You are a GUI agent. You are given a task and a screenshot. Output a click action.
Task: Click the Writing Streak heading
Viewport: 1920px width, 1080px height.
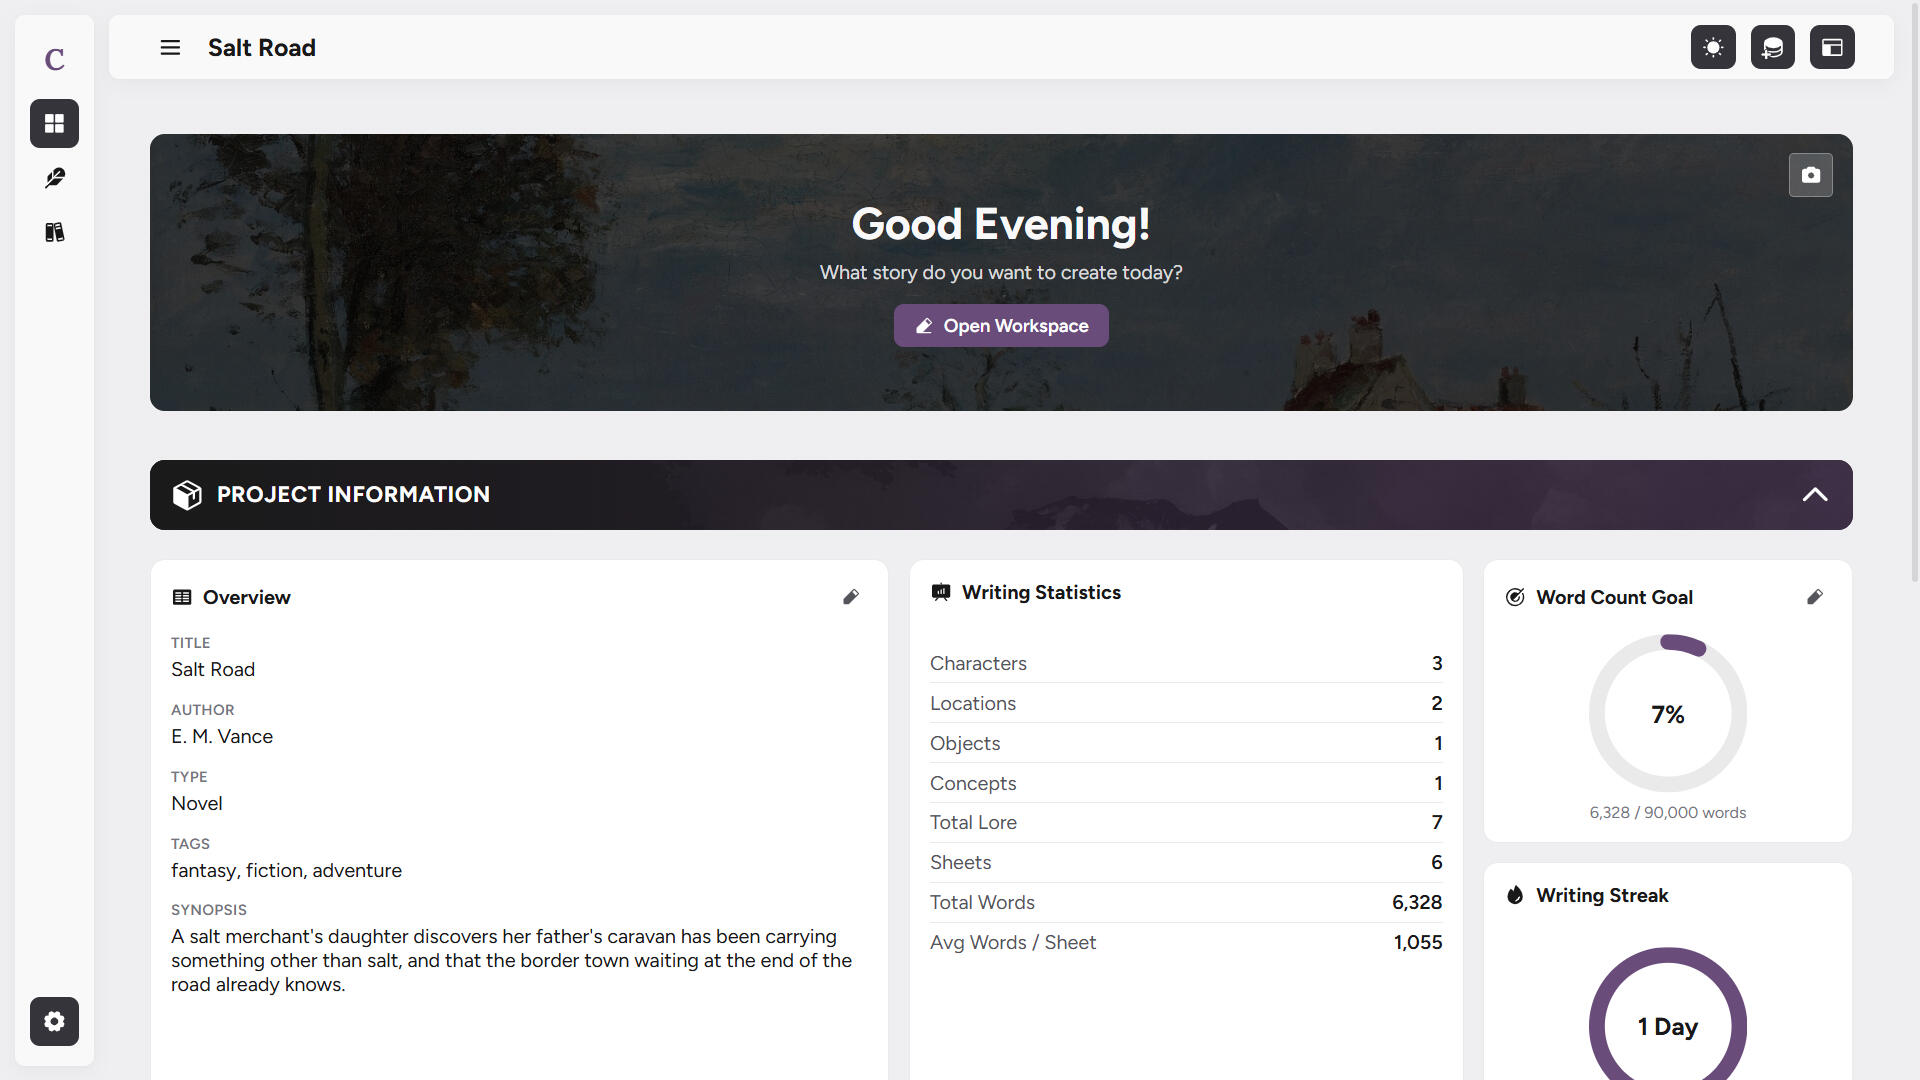pyautogui.click(x=1602, y=895)
